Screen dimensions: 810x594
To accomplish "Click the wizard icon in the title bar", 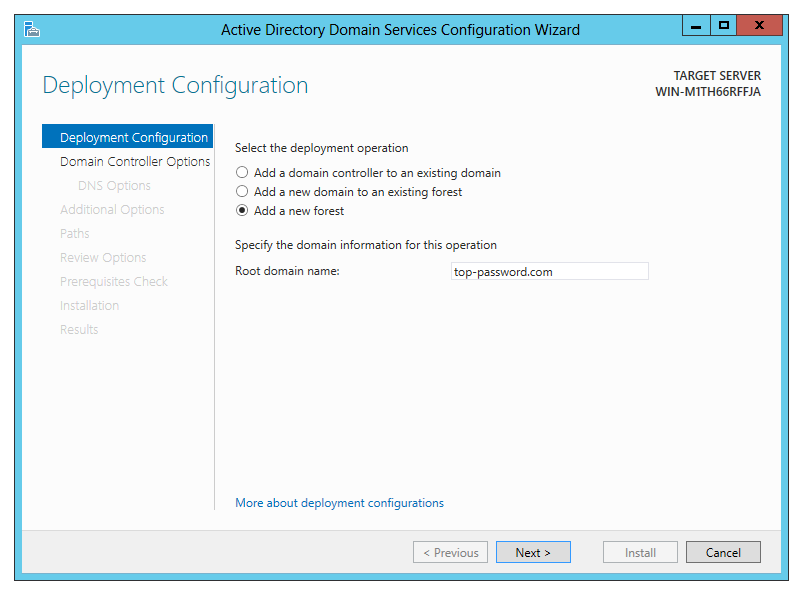I will click(x=32, y=29).
